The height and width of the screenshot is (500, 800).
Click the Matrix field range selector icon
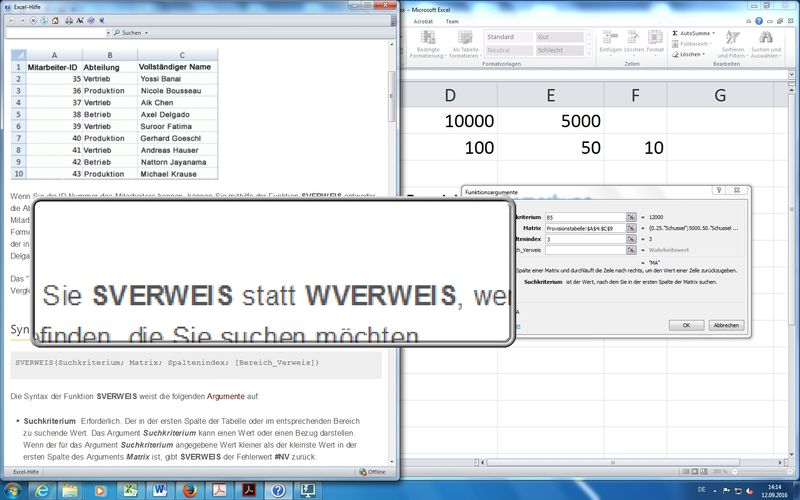click(631, 228)
